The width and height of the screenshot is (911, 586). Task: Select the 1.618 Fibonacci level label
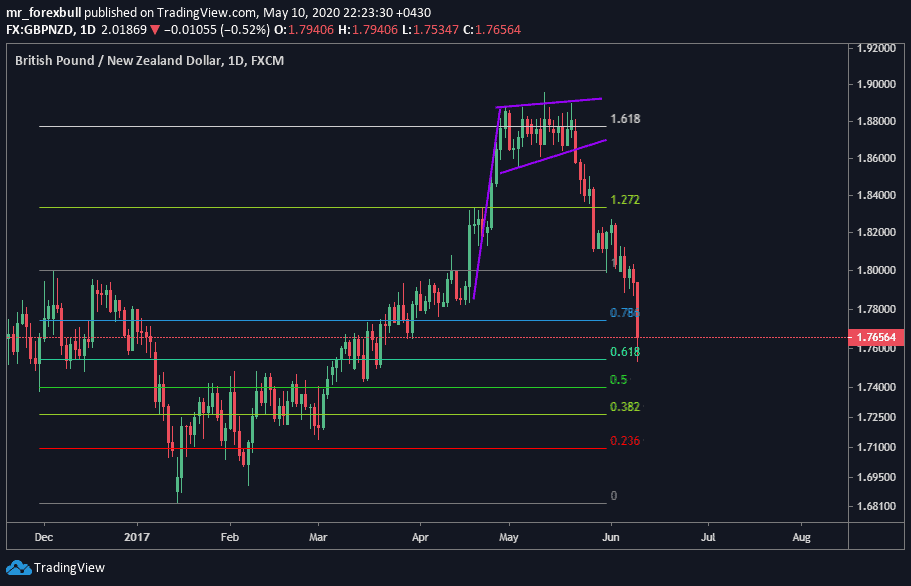pyautogui.click(x=625, y=119)
